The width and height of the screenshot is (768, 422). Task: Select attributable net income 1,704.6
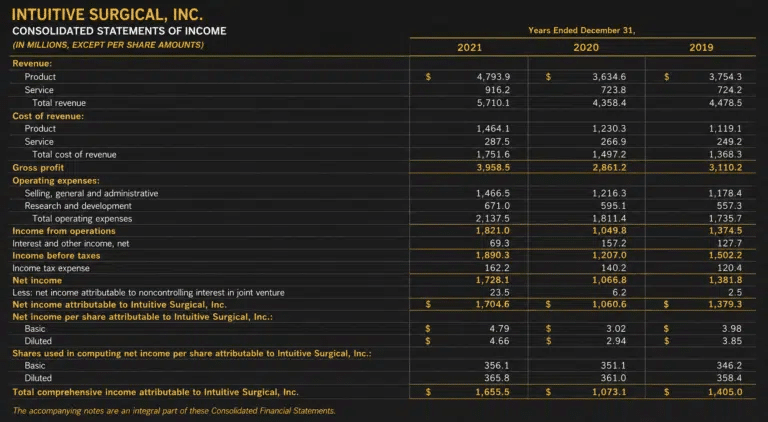click(x=493, y=305)
